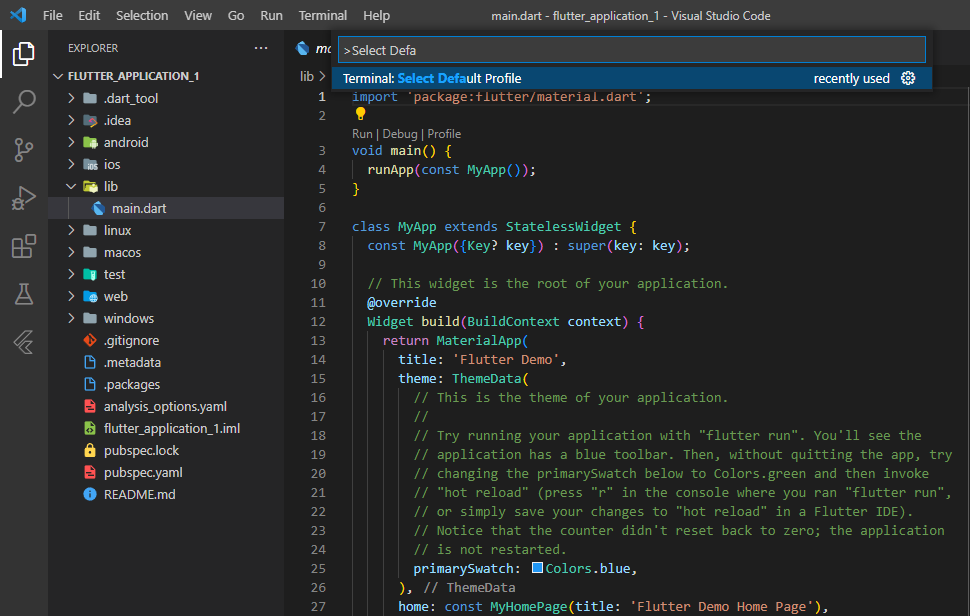Click the gear icon next to recently used
Viewport: 970px width, 616px height.
click(908, 79)
